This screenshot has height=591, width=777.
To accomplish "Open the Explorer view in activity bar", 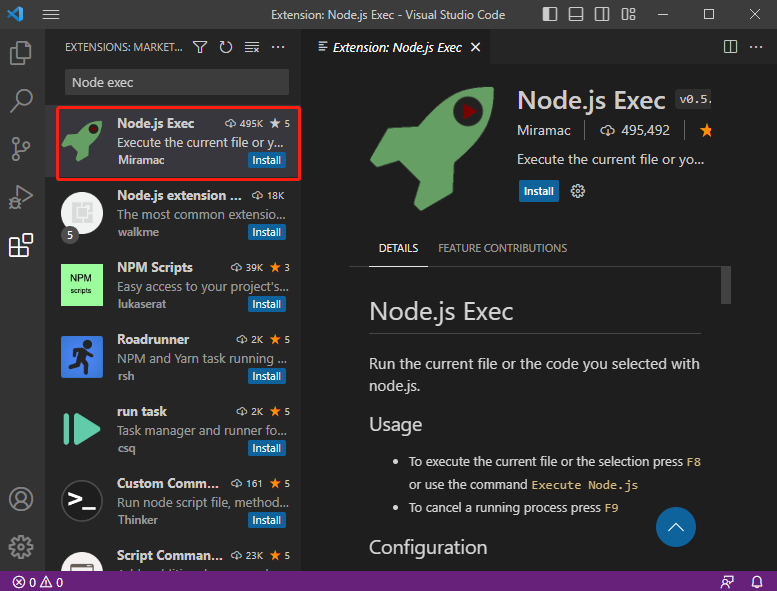I will 20,53.
